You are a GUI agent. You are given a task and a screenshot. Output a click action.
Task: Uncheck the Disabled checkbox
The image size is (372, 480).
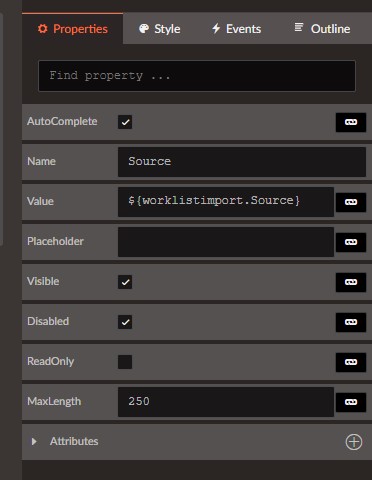point(125,322)
